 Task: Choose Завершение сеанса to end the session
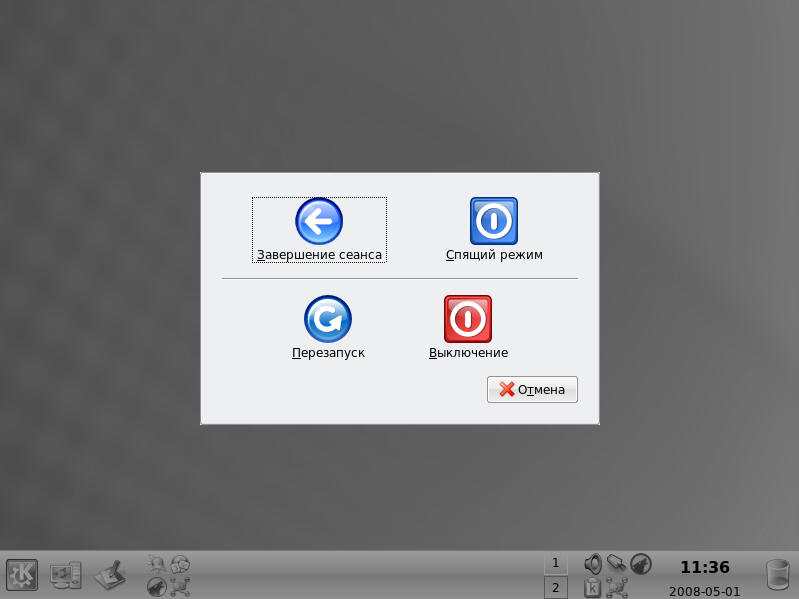[x=319, y=230]
